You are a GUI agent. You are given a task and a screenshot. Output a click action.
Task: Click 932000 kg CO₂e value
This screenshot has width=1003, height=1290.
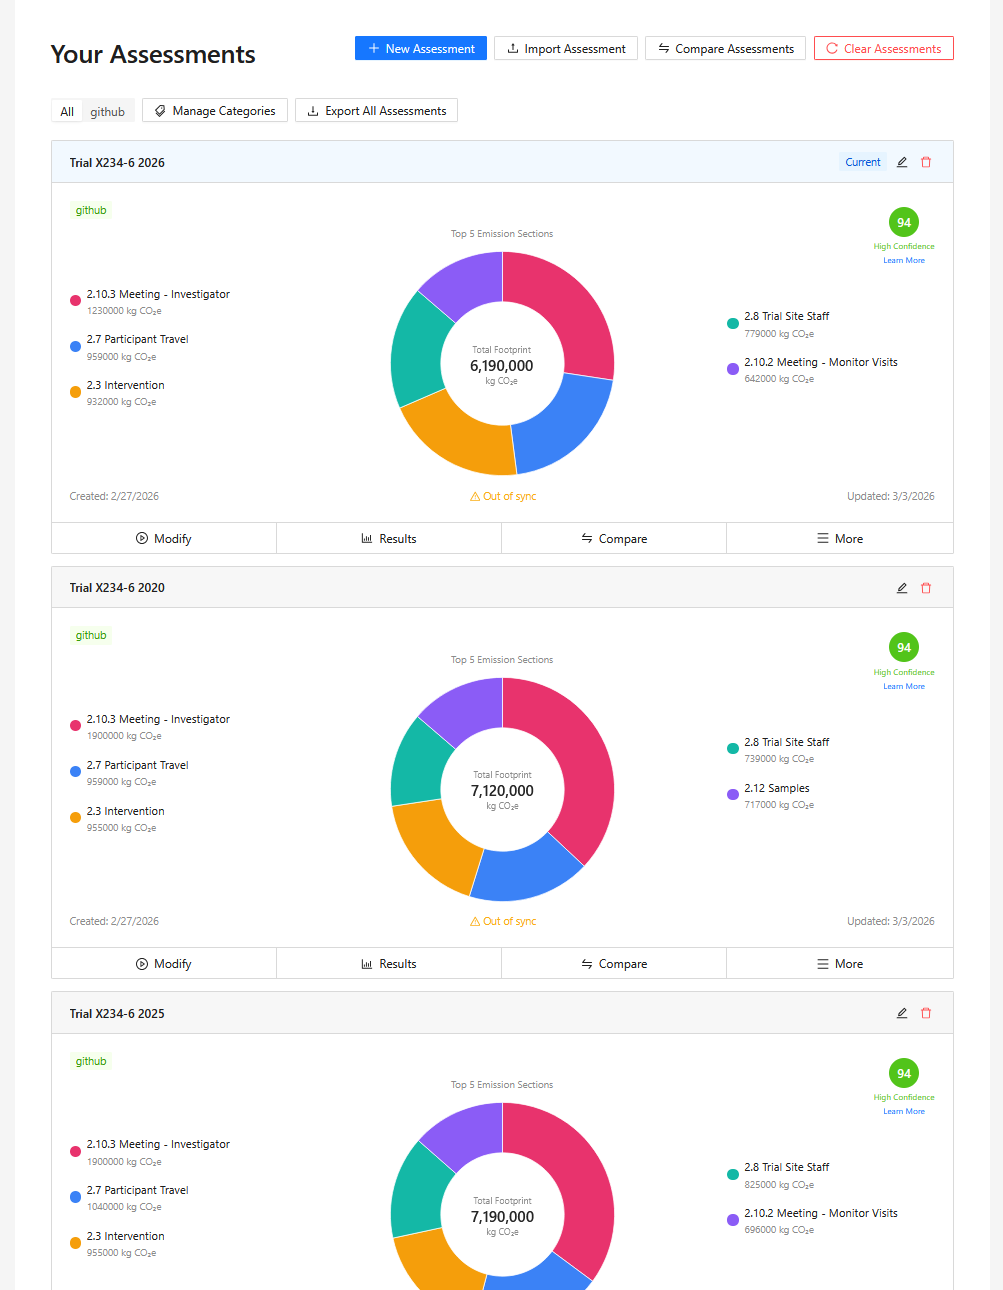121,402
